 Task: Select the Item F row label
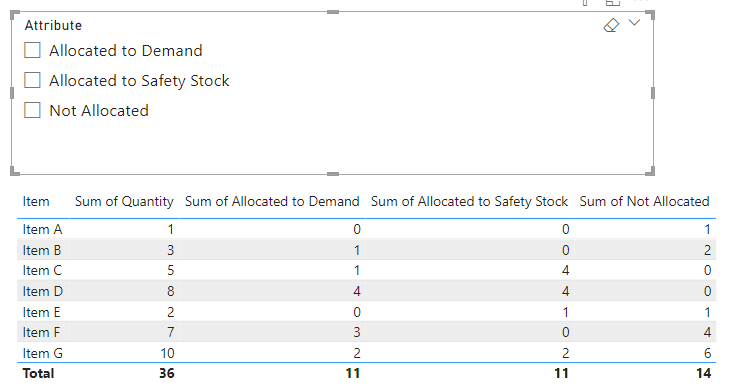tap(42, 332)
